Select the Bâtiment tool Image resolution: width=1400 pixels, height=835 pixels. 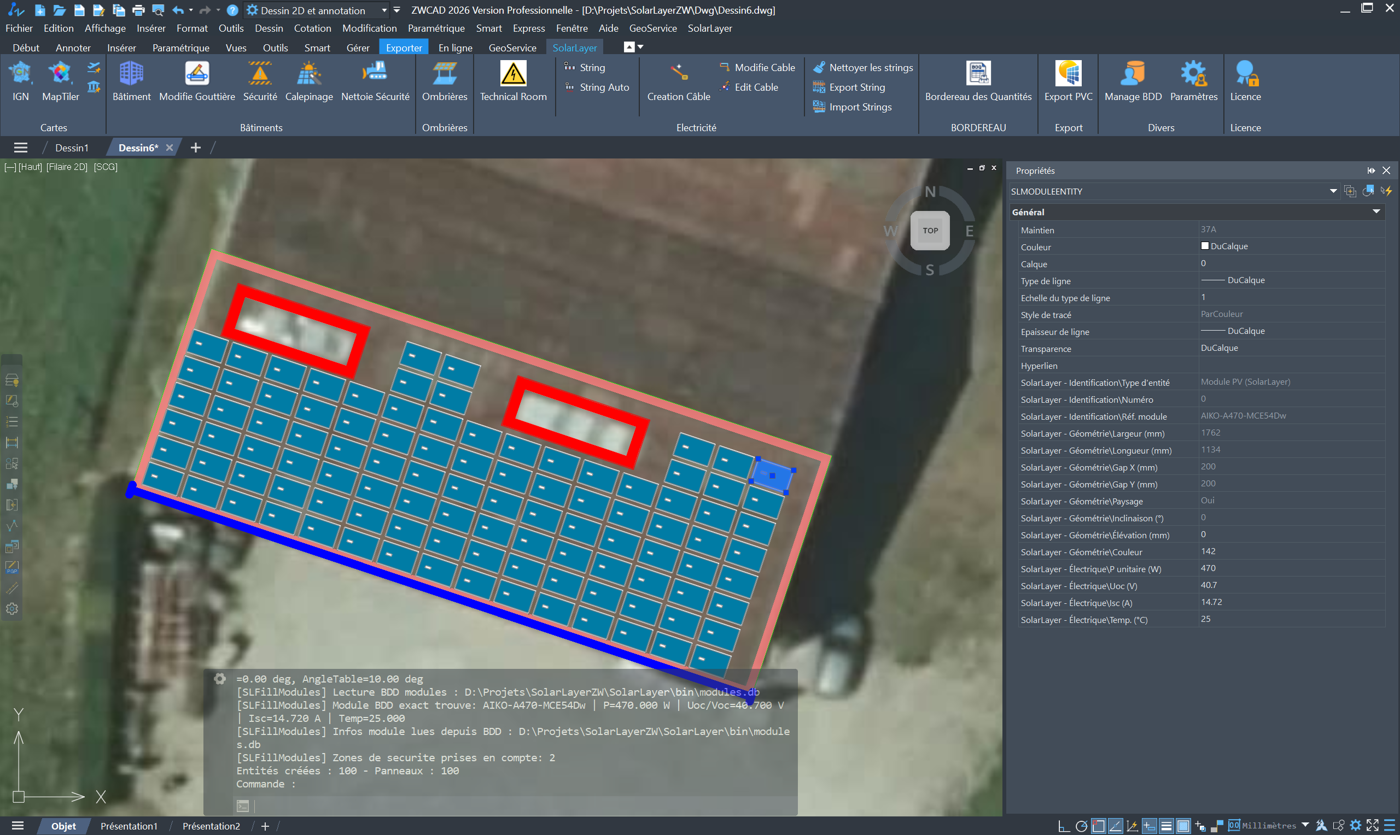(131, 80)
